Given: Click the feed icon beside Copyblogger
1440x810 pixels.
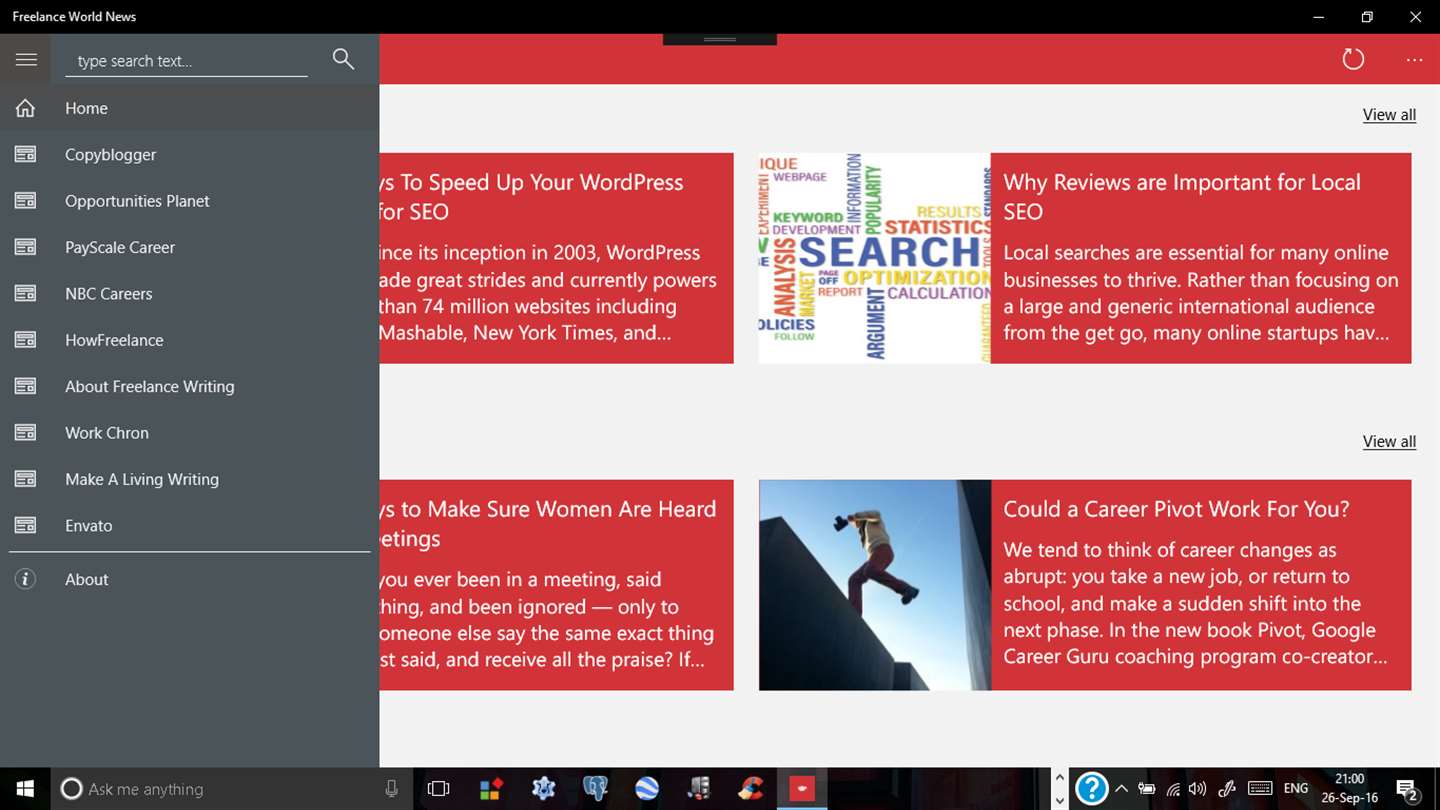Looking at the screenshot, I should (x=25, y=154).
